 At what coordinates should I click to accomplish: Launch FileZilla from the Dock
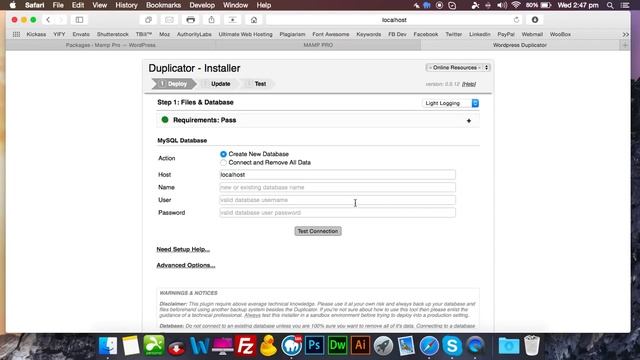pyautogui.click(x=245, y=346)
